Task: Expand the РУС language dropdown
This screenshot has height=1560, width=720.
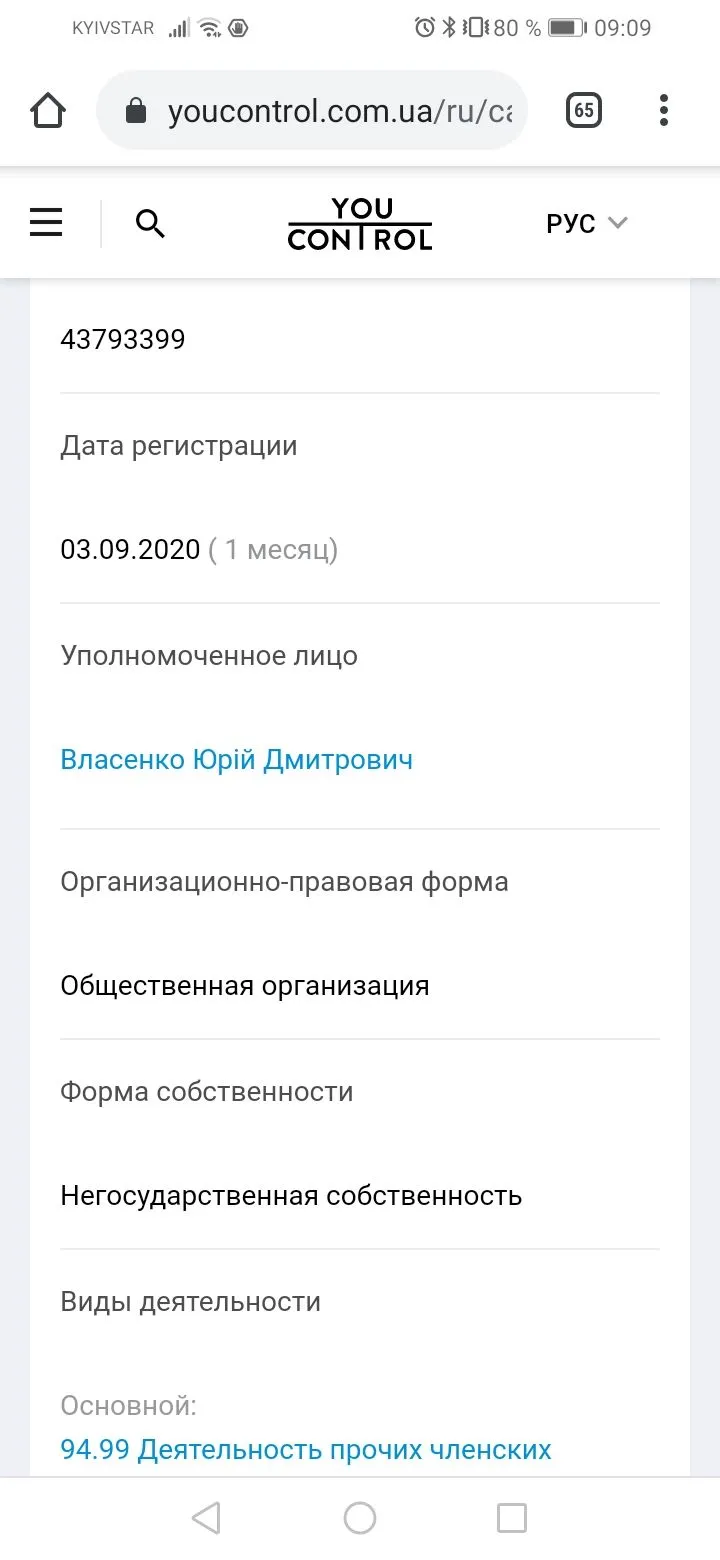Action: [585, 224]
